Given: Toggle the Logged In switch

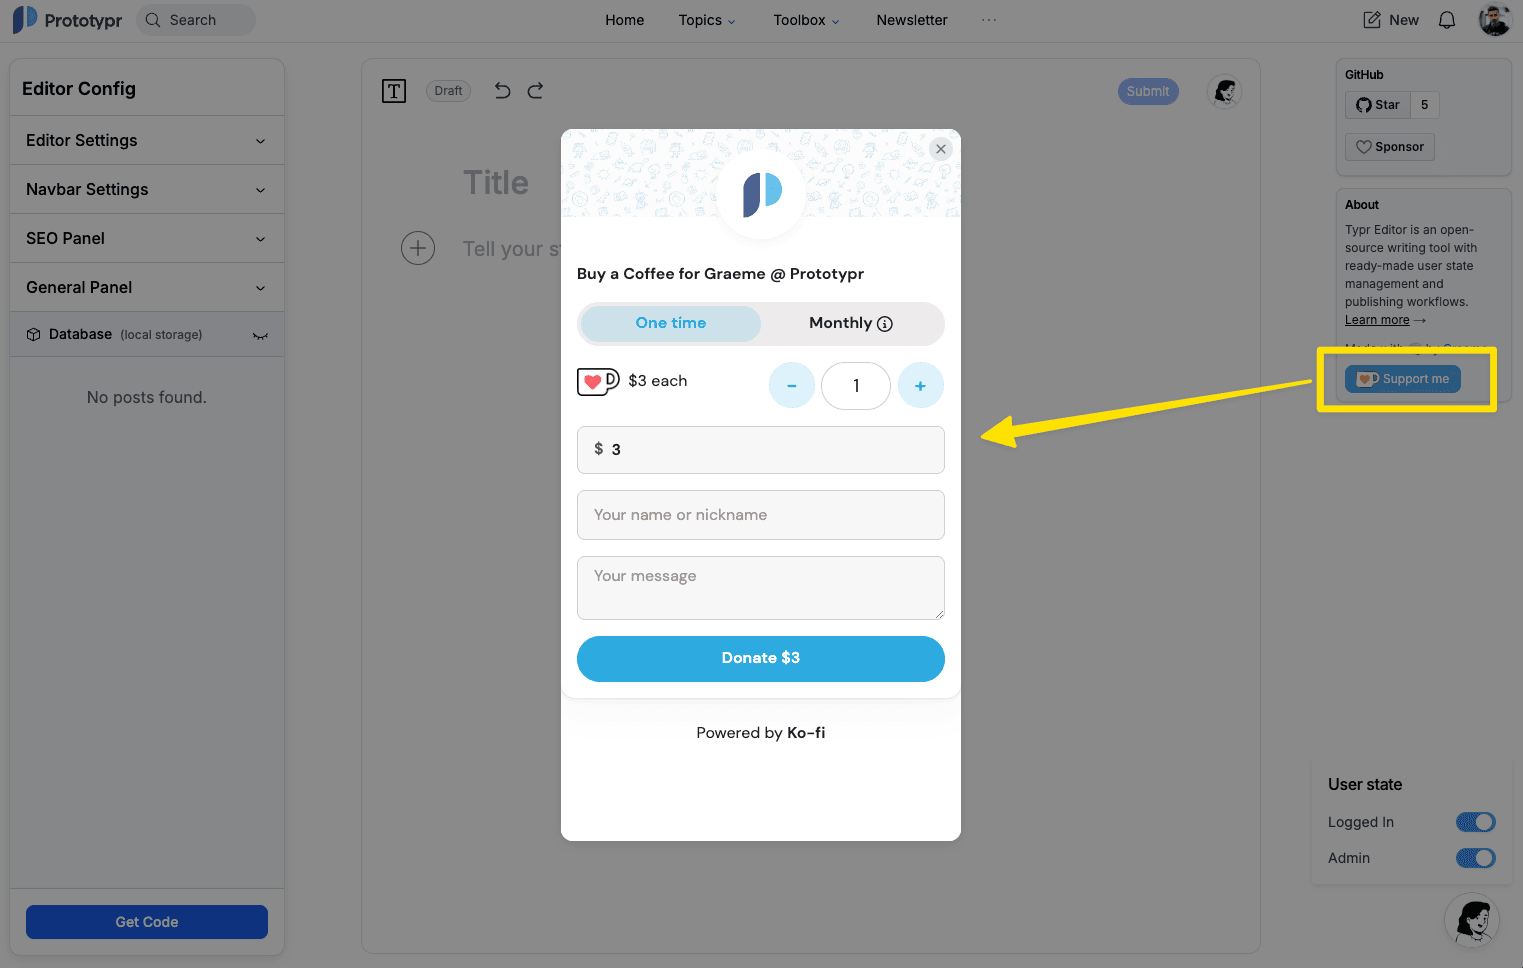Looking at the screenshot, I should tap(1476, 822).
